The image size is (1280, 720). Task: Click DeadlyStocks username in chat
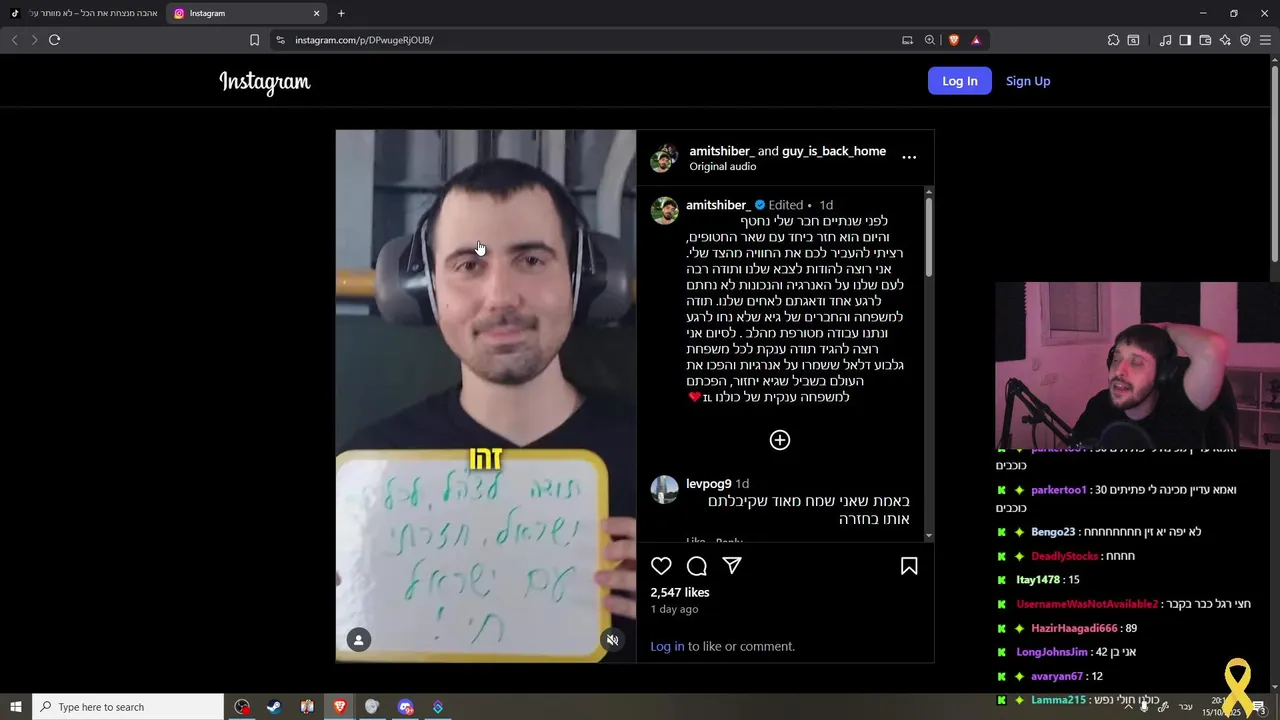1065,556
